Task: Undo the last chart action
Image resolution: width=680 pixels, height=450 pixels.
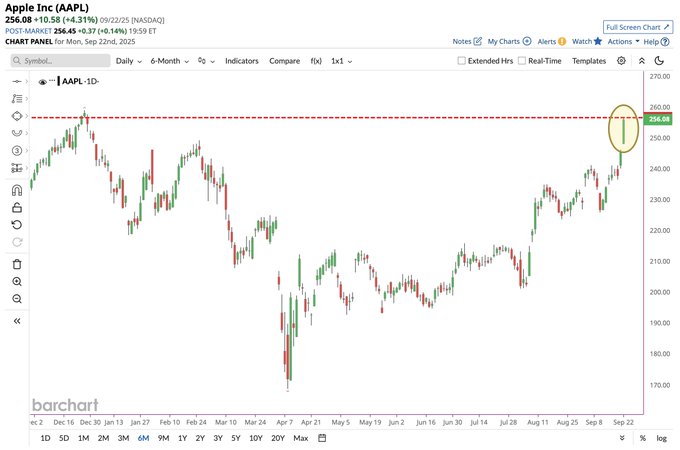Action: [x=16, y=225]
